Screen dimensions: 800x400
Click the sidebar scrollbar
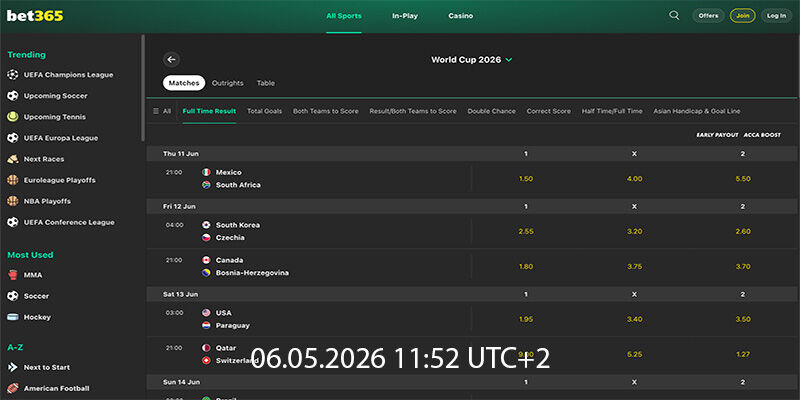[143, 88]
